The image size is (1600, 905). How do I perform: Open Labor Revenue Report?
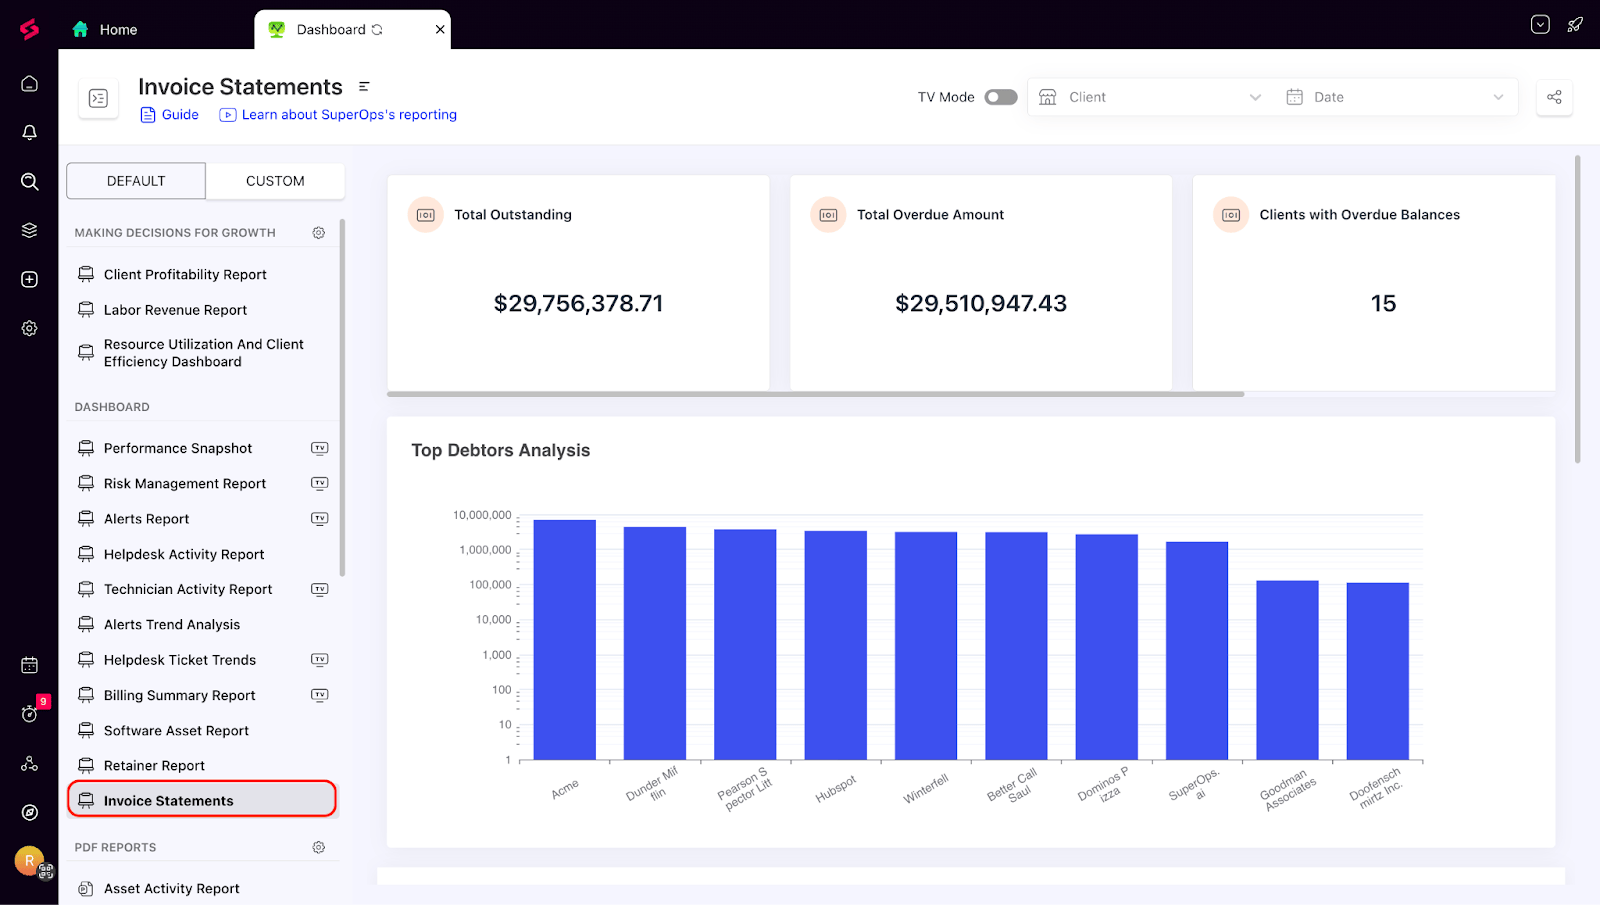(175, 310)
